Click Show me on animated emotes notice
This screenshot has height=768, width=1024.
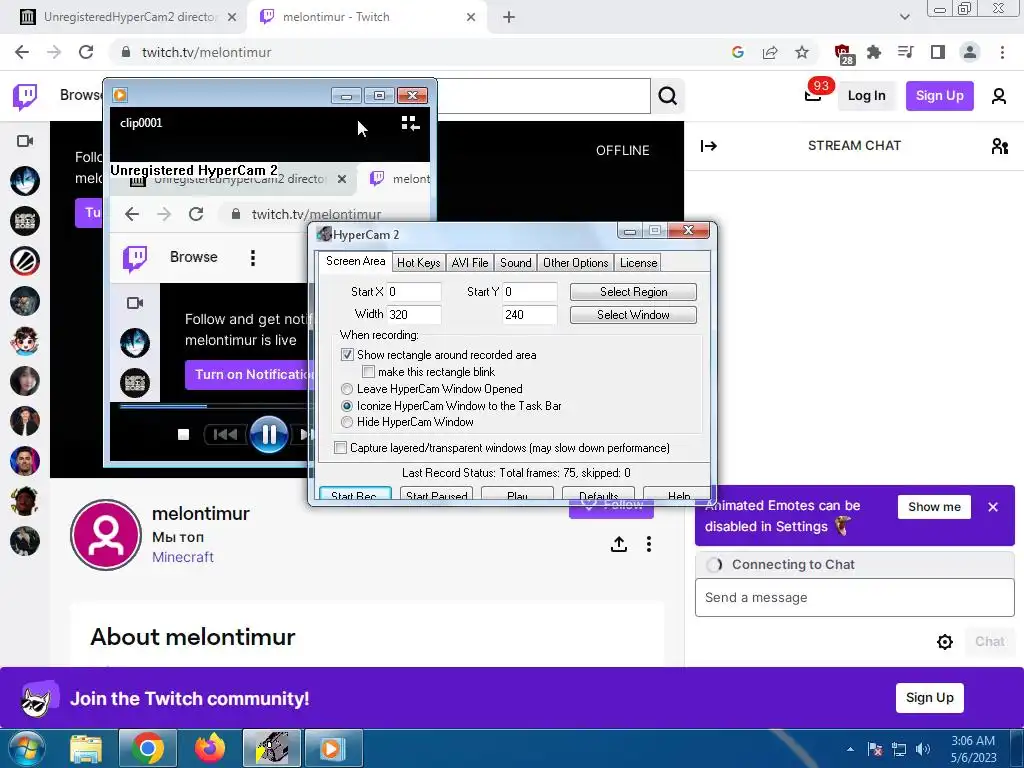tap(934, 507)
